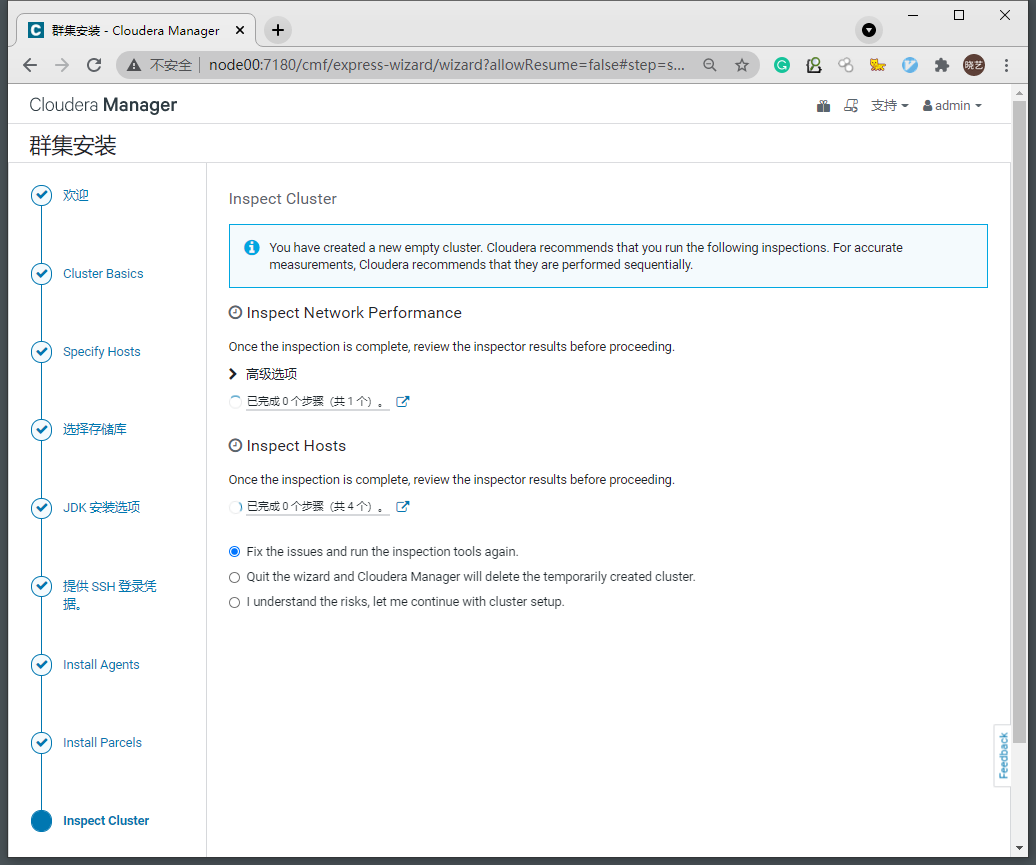The width and height of the screenshot is (1036, 865).
Task: Go to the Install Parcels step
Action: click(102, 743)
